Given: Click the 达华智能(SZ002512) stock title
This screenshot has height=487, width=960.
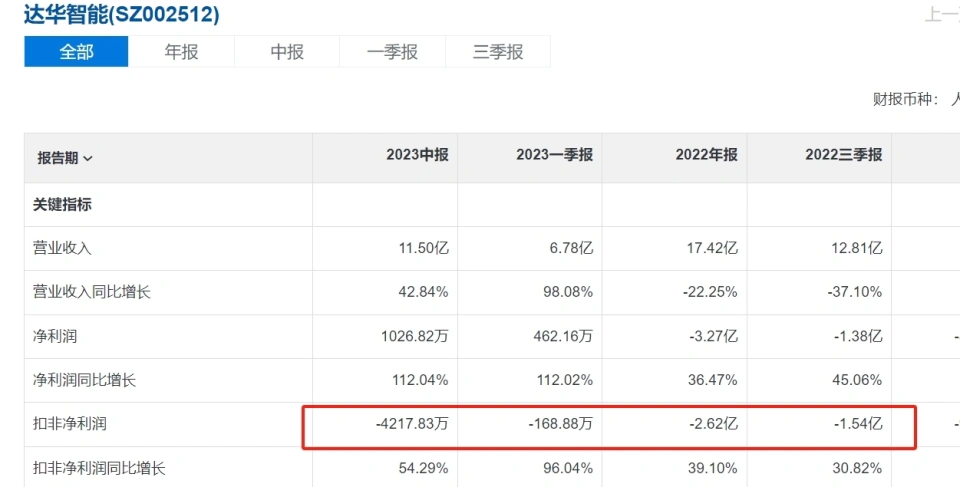Looking at the screenshot, I should [122, 14].
